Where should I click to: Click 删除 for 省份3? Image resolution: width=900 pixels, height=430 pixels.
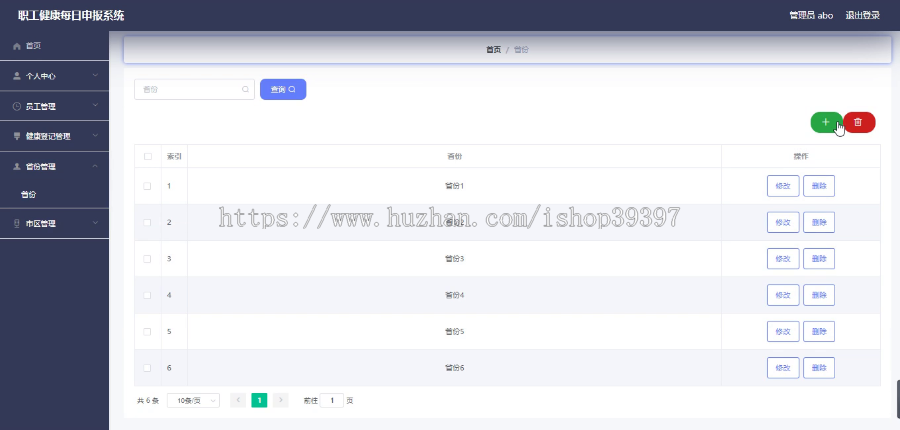pos(819,259)
